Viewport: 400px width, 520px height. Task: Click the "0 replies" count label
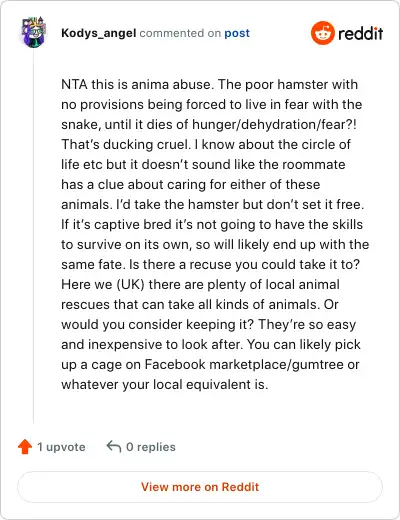point(151,447)
